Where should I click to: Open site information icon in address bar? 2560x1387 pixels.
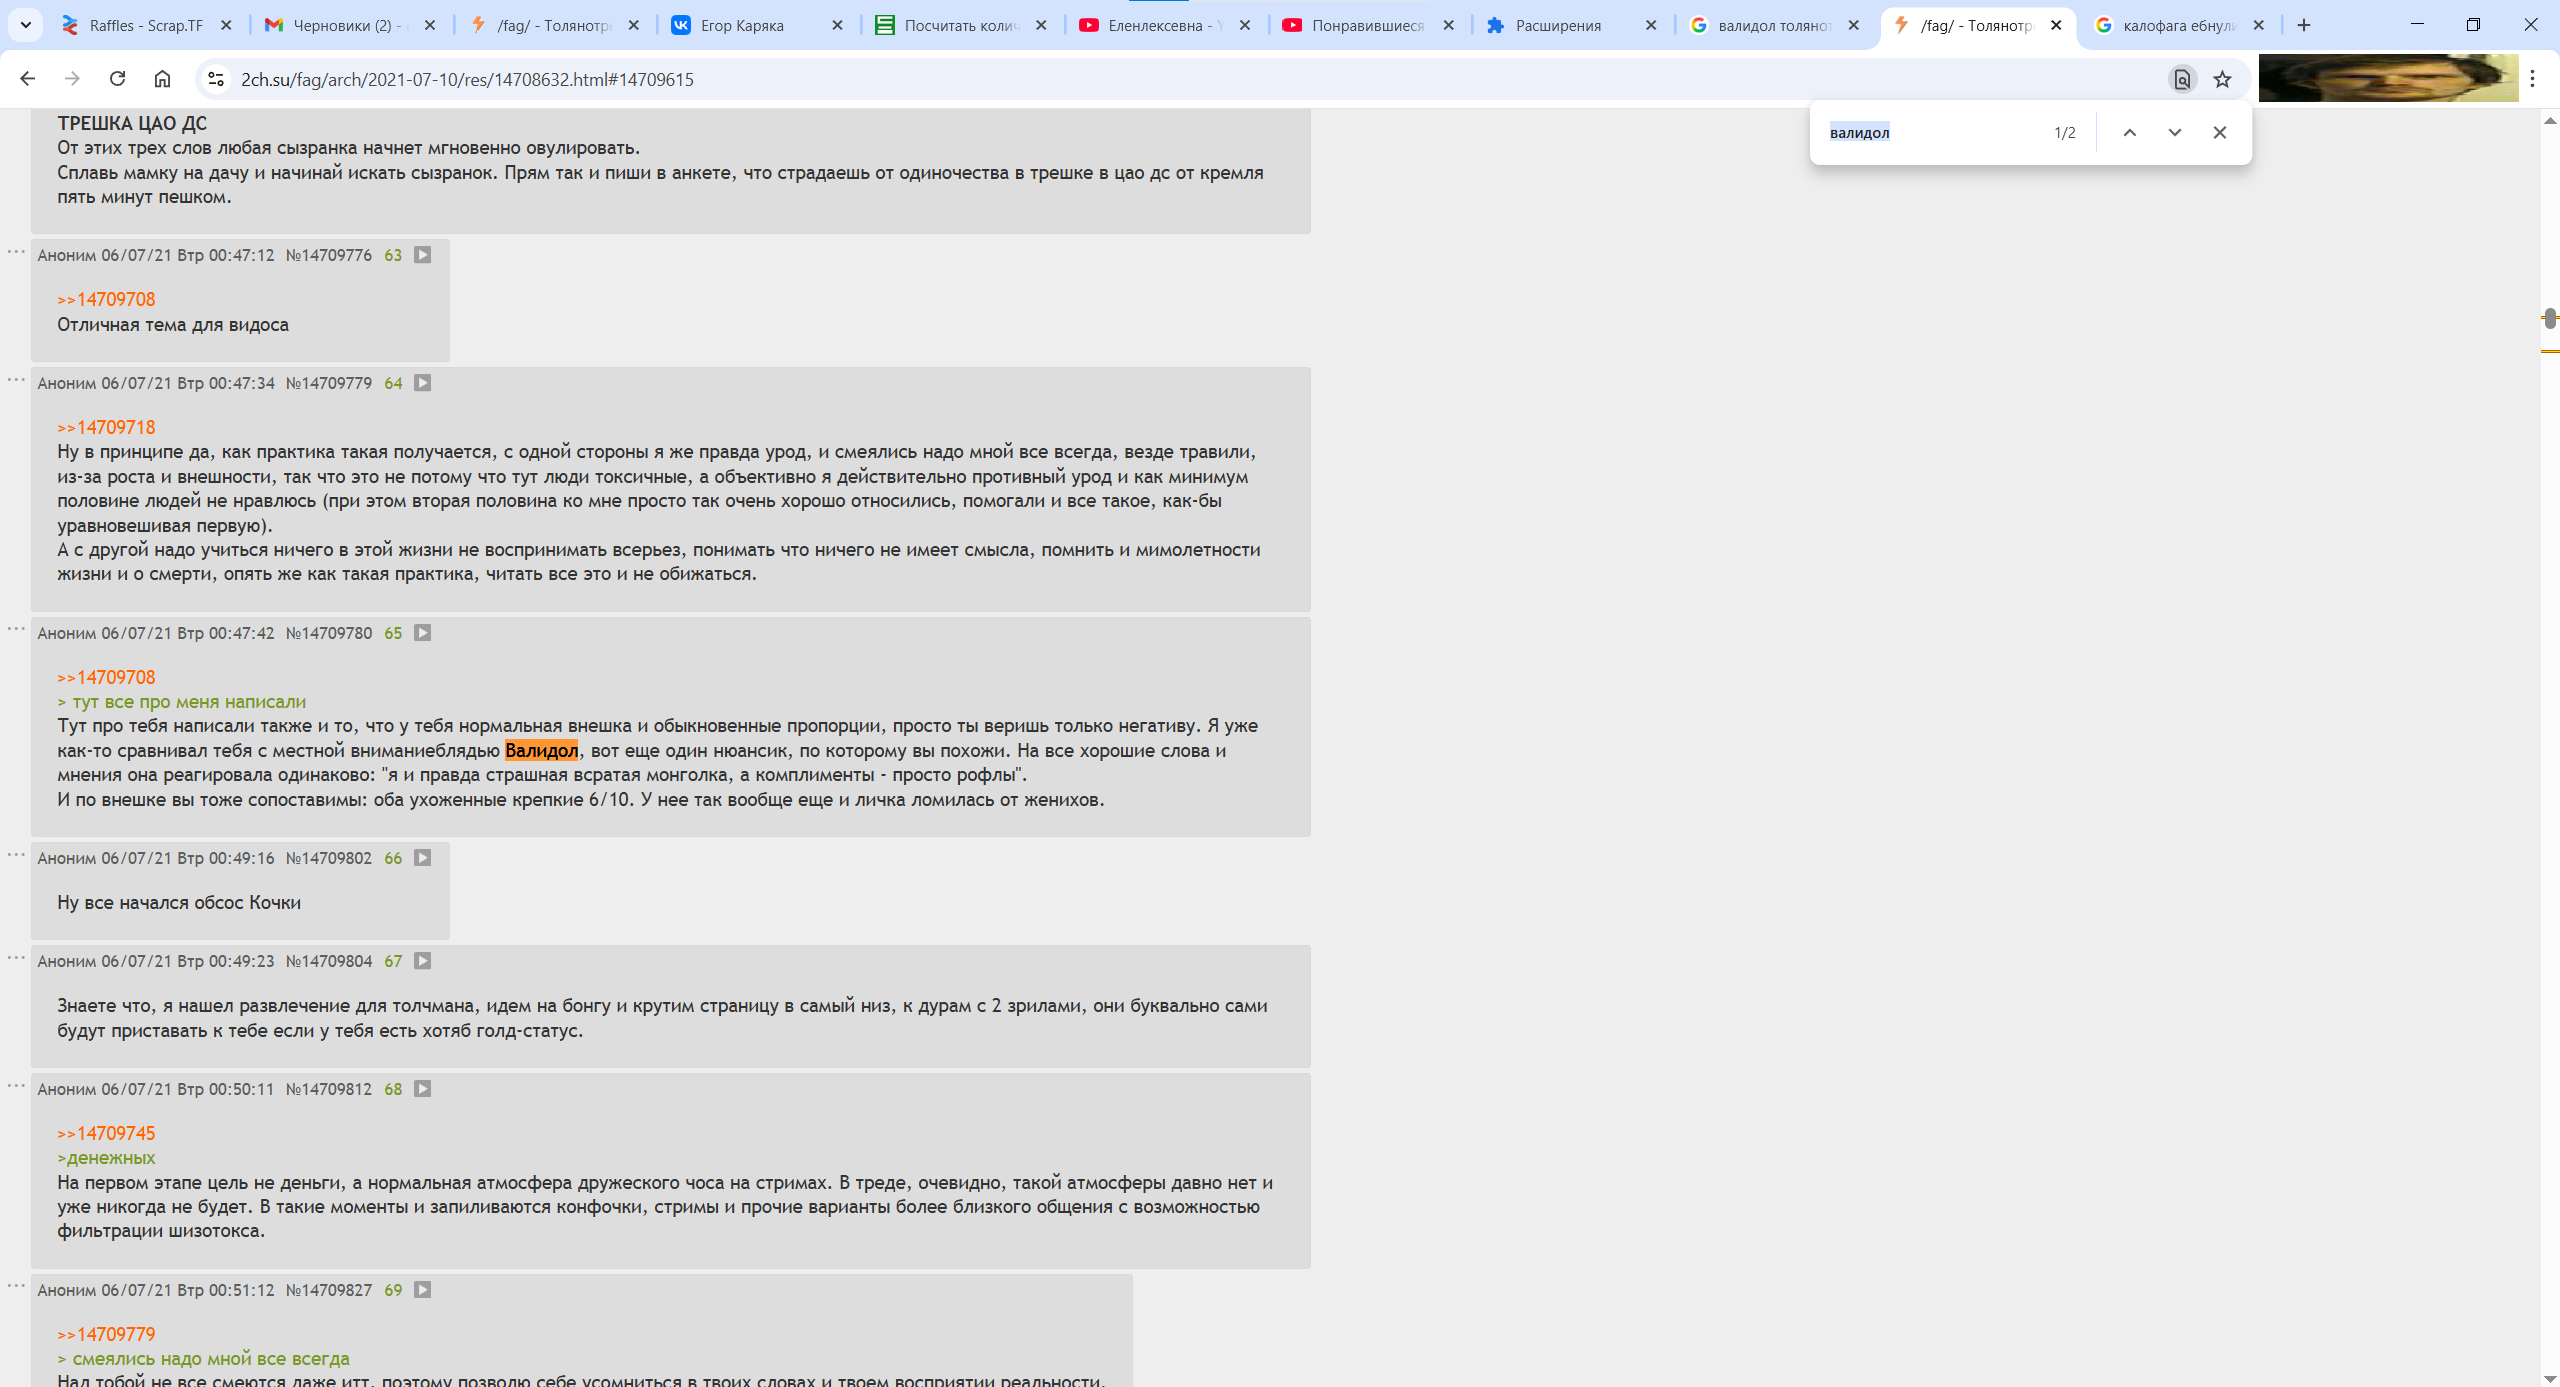click(x=216, y=79)
